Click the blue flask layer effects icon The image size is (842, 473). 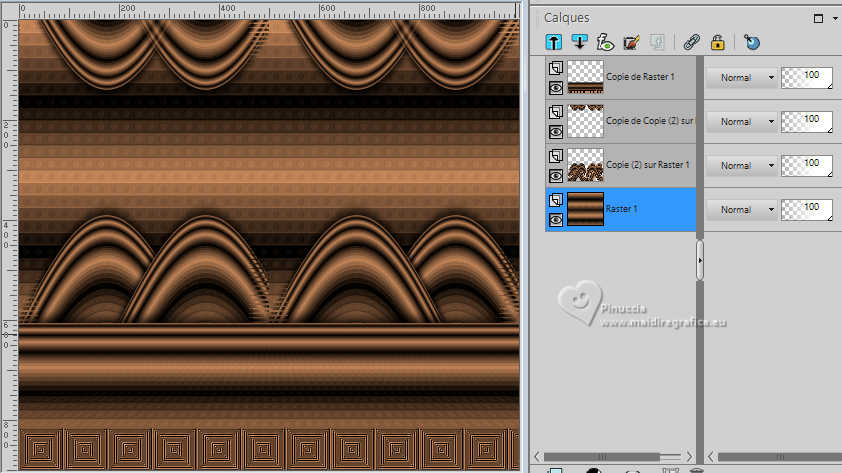[x=753, y=42]
